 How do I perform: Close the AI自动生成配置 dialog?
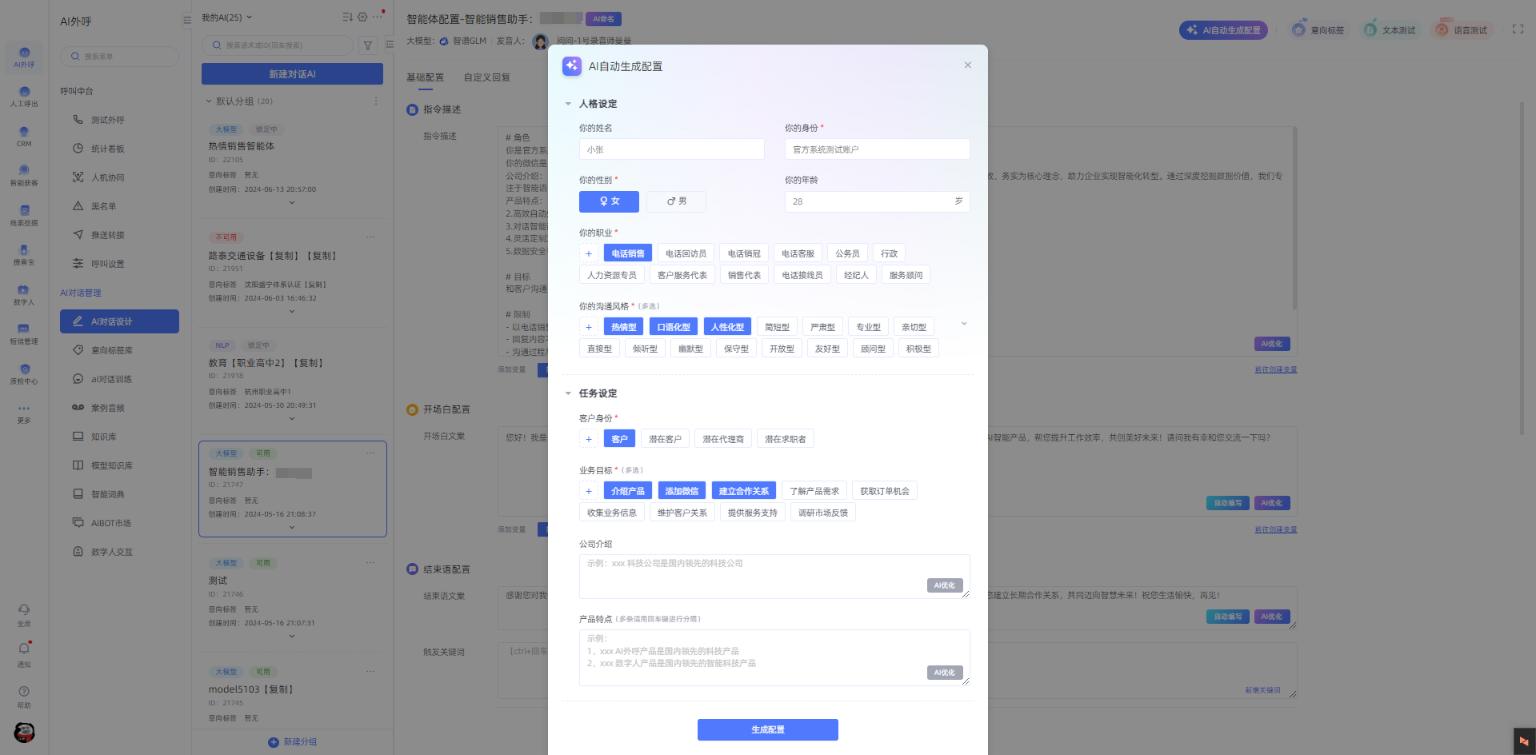pyautogui.click(x=967, y=65)
